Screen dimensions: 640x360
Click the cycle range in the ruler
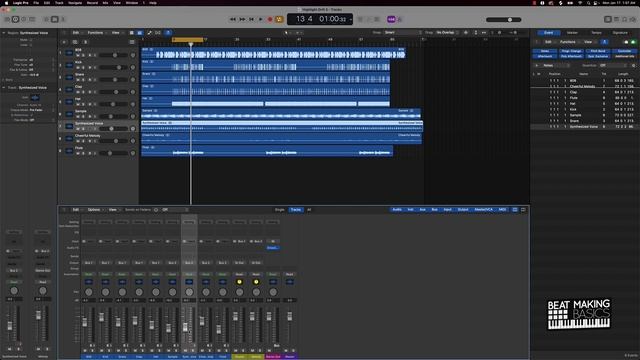[188, 40]
